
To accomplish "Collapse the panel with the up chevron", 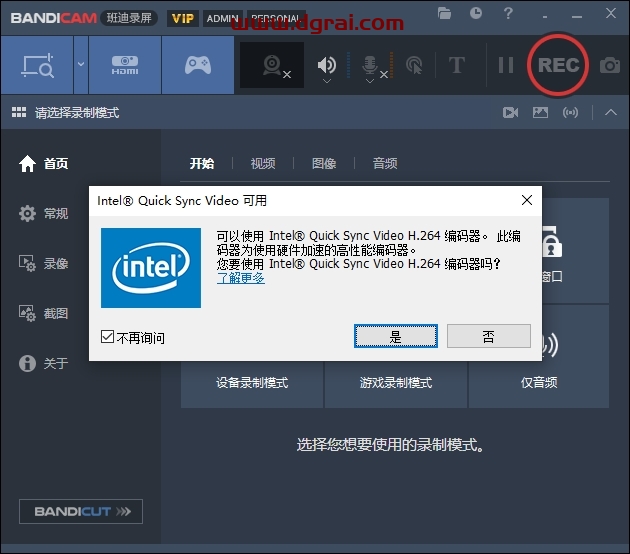I will 611,112.
